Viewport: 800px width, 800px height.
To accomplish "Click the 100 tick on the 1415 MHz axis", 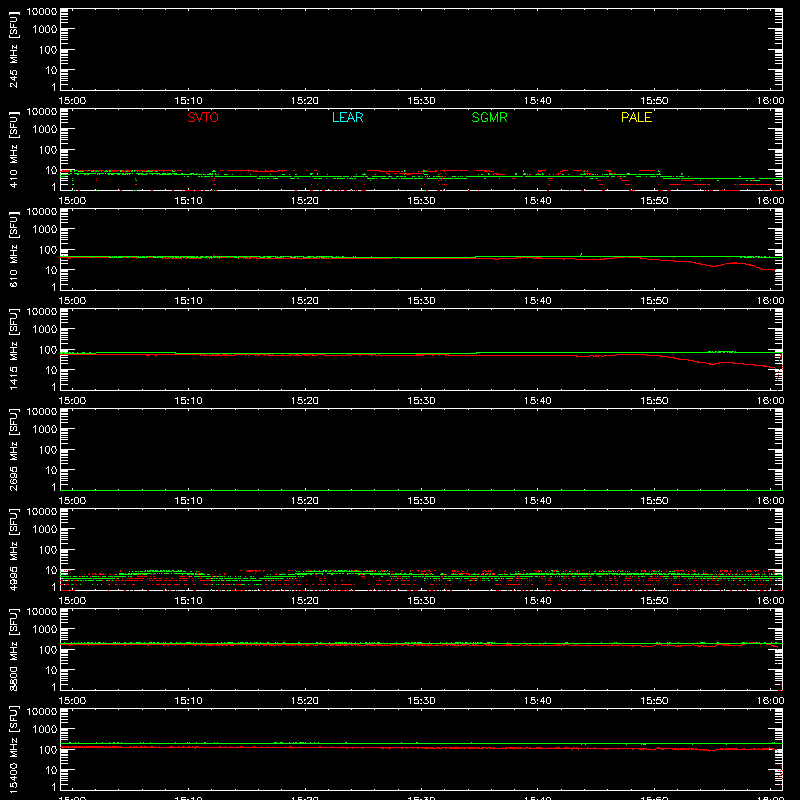I will click(x=49, y=350).
